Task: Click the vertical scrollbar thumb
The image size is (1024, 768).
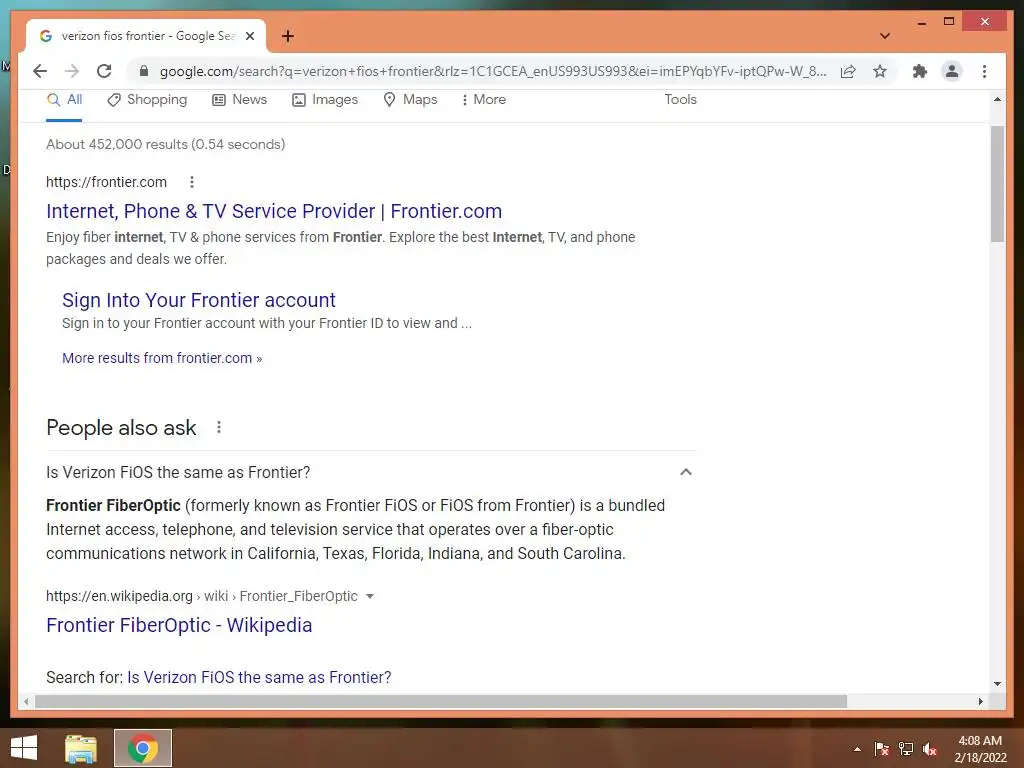Action: pos(997,184)
